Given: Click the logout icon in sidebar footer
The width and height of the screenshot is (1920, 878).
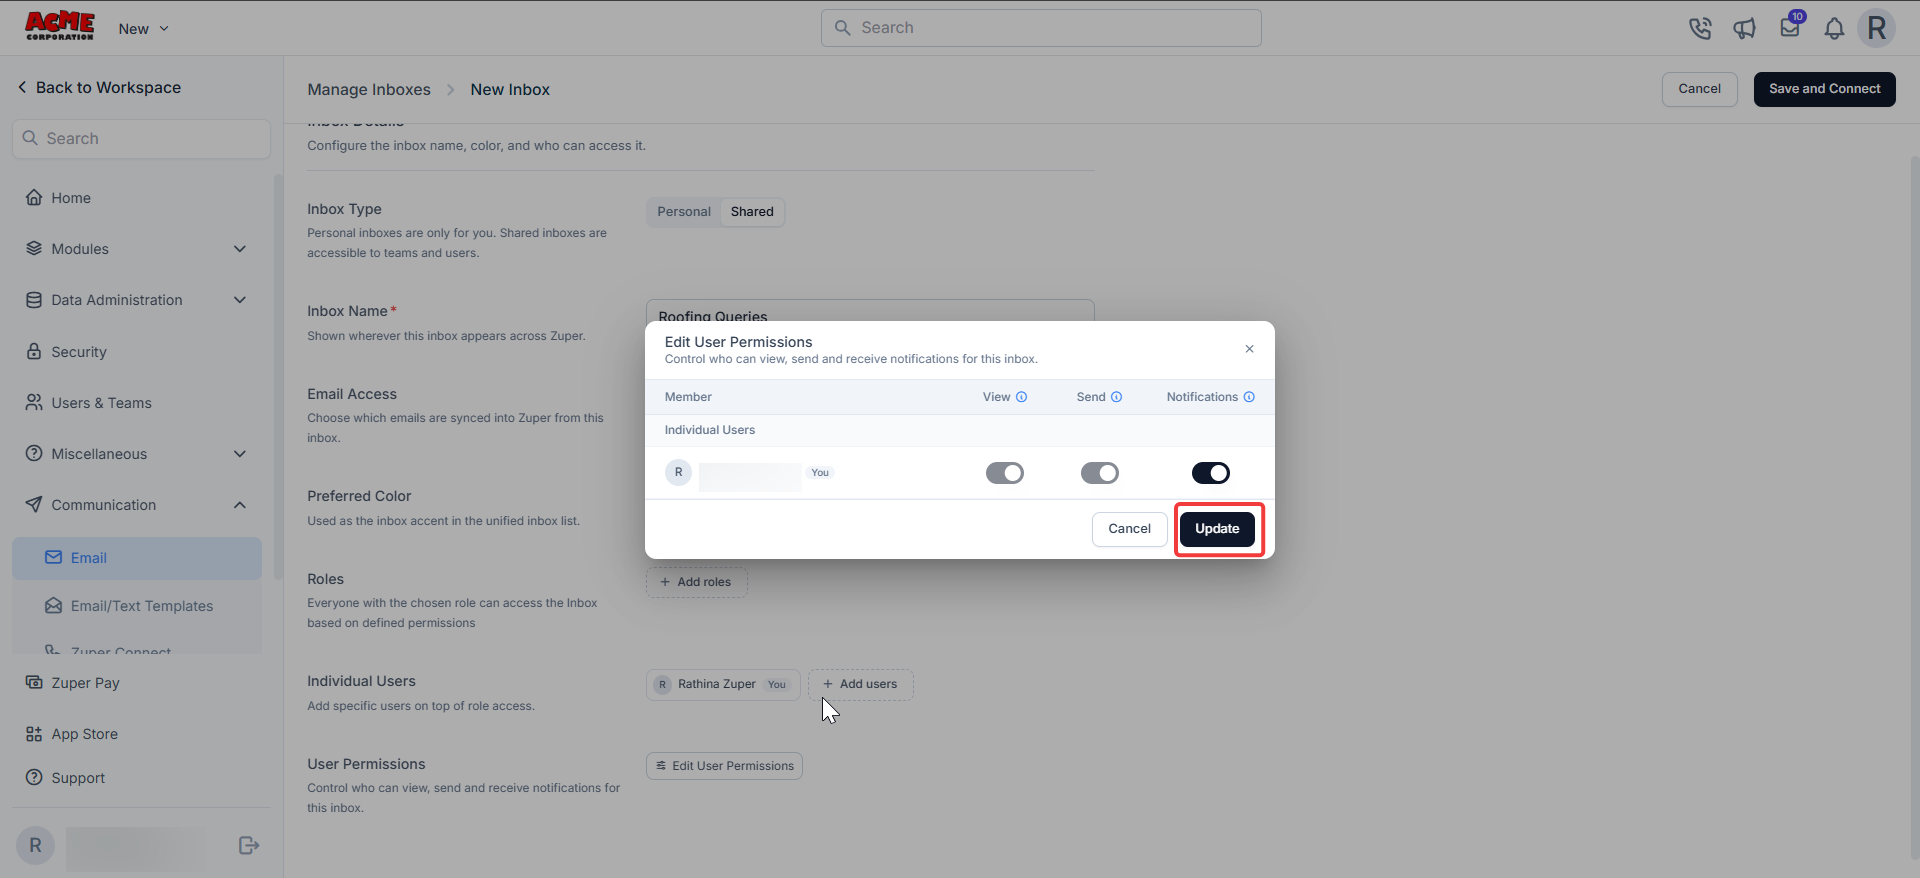Looking at the screenshot, I should coord(249,846).
